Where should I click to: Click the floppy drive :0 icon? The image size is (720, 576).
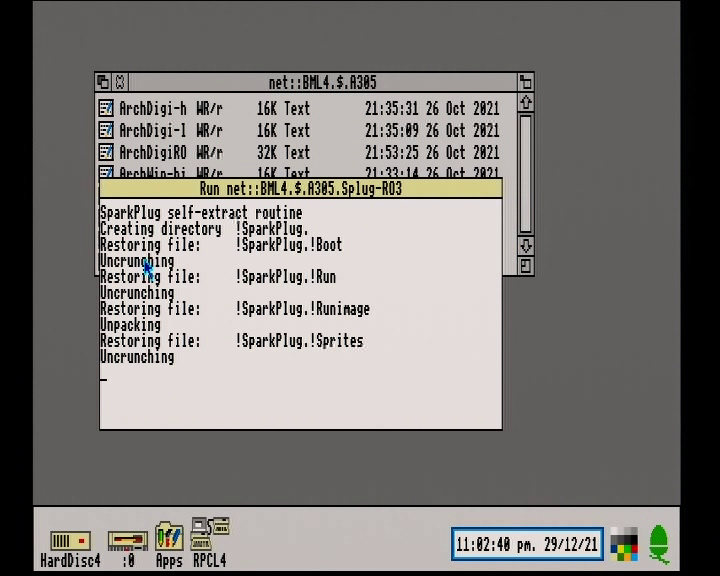coord(128,541)
